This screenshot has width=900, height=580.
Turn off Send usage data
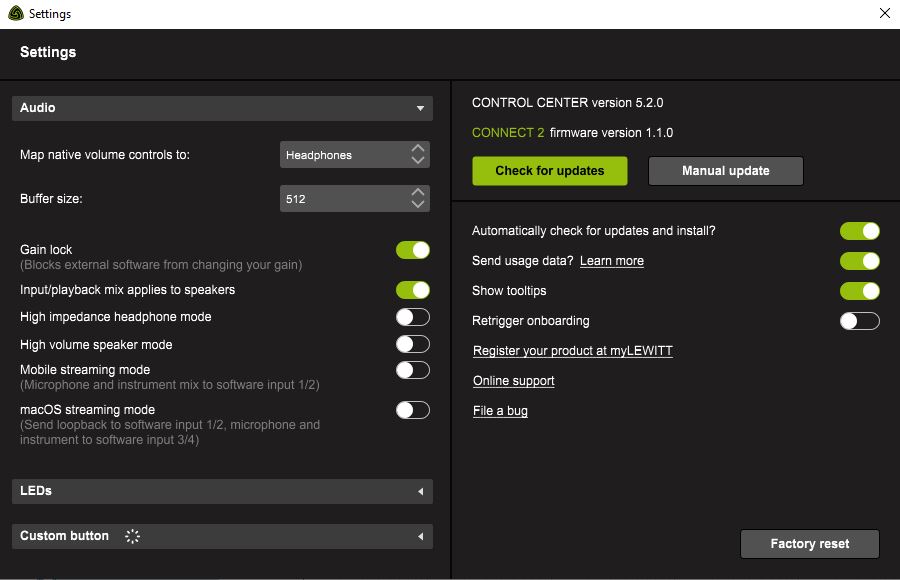point(860,260)
